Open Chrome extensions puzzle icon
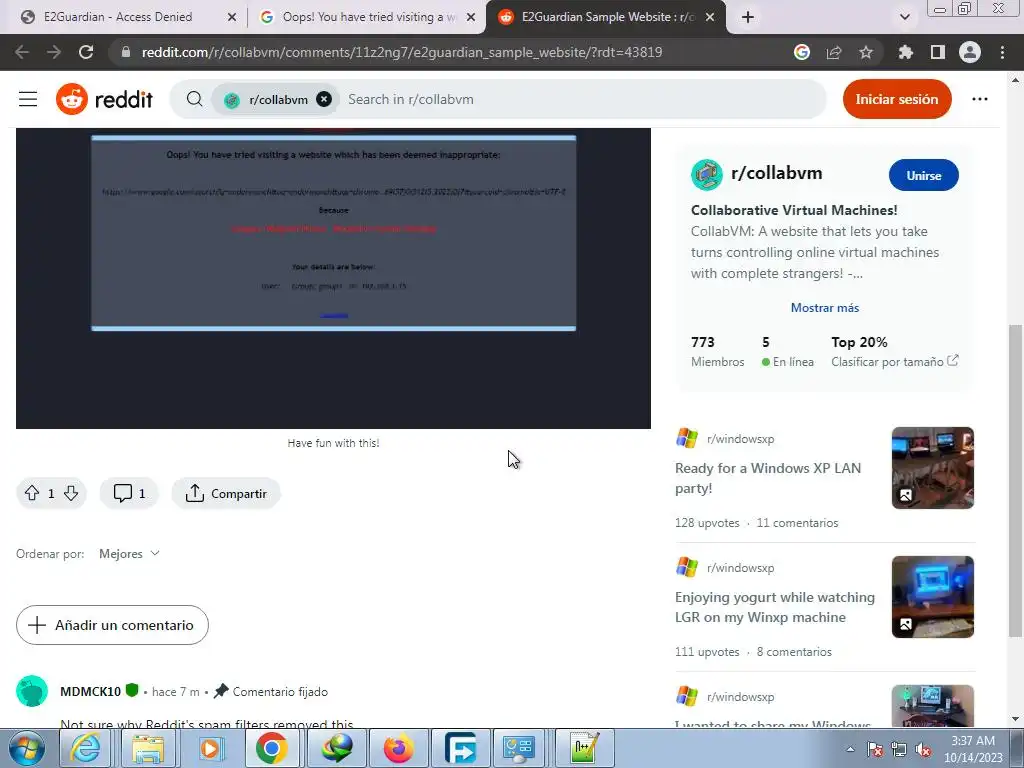 [906, 52]
